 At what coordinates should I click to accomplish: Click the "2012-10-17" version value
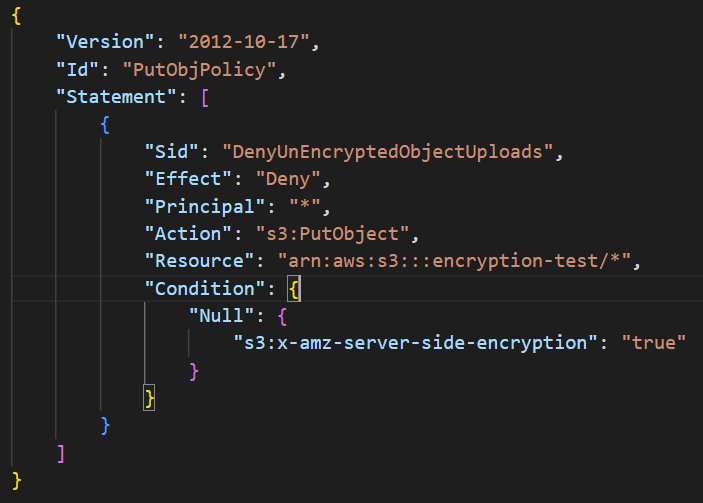pos(243,43)
